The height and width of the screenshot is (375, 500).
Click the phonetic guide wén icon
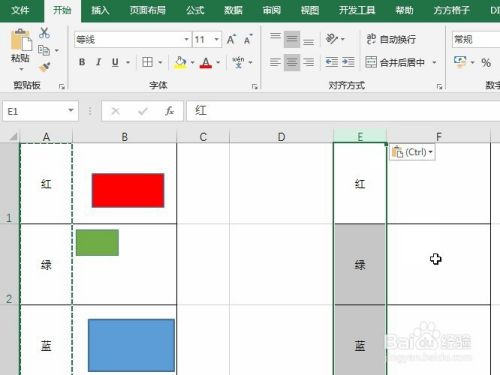tap(238, 62)
